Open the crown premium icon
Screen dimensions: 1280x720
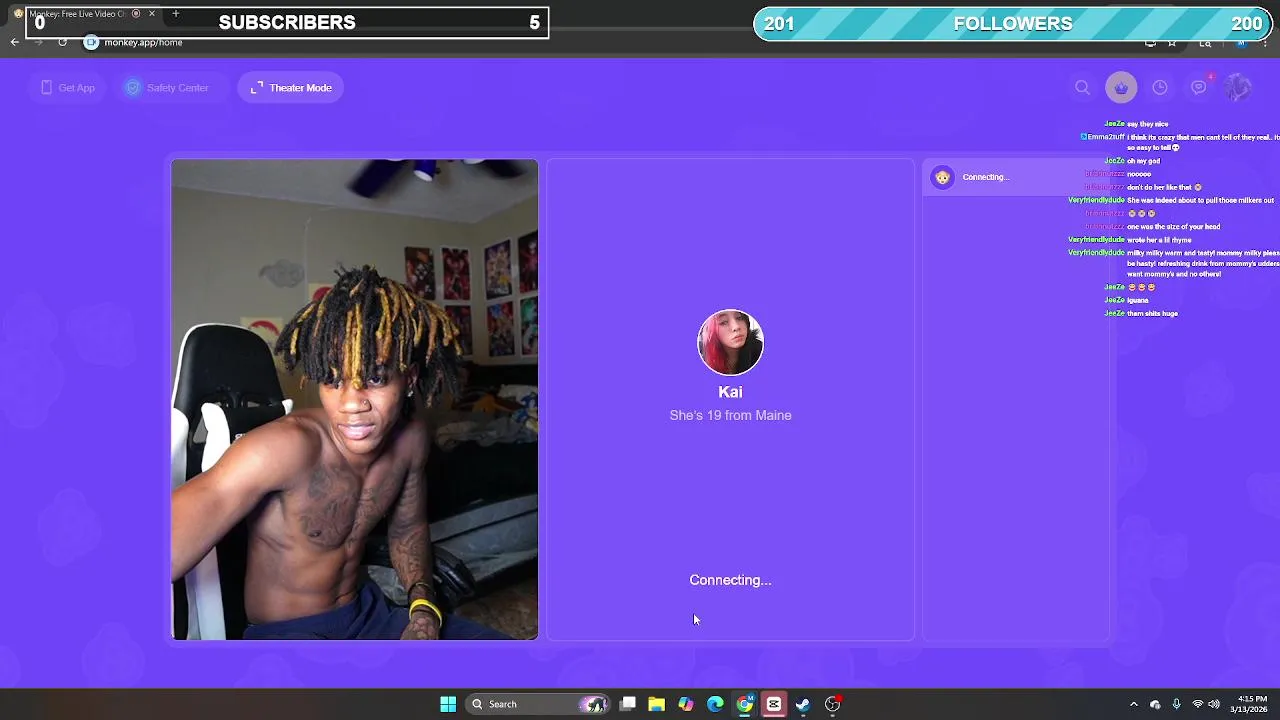tap(1121, 88)
